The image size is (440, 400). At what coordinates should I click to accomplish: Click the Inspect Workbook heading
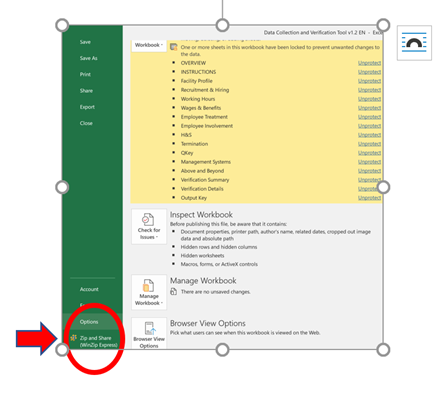[201, 215]
